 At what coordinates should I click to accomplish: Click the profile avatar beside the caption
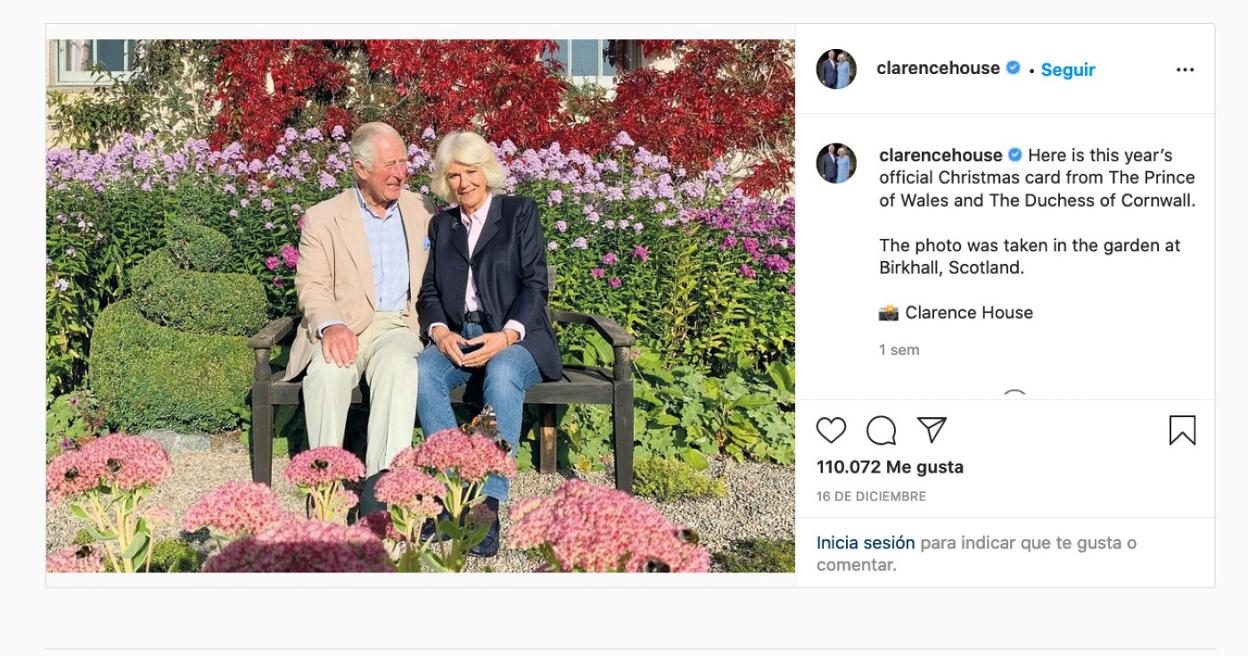(x=836, y=163)
